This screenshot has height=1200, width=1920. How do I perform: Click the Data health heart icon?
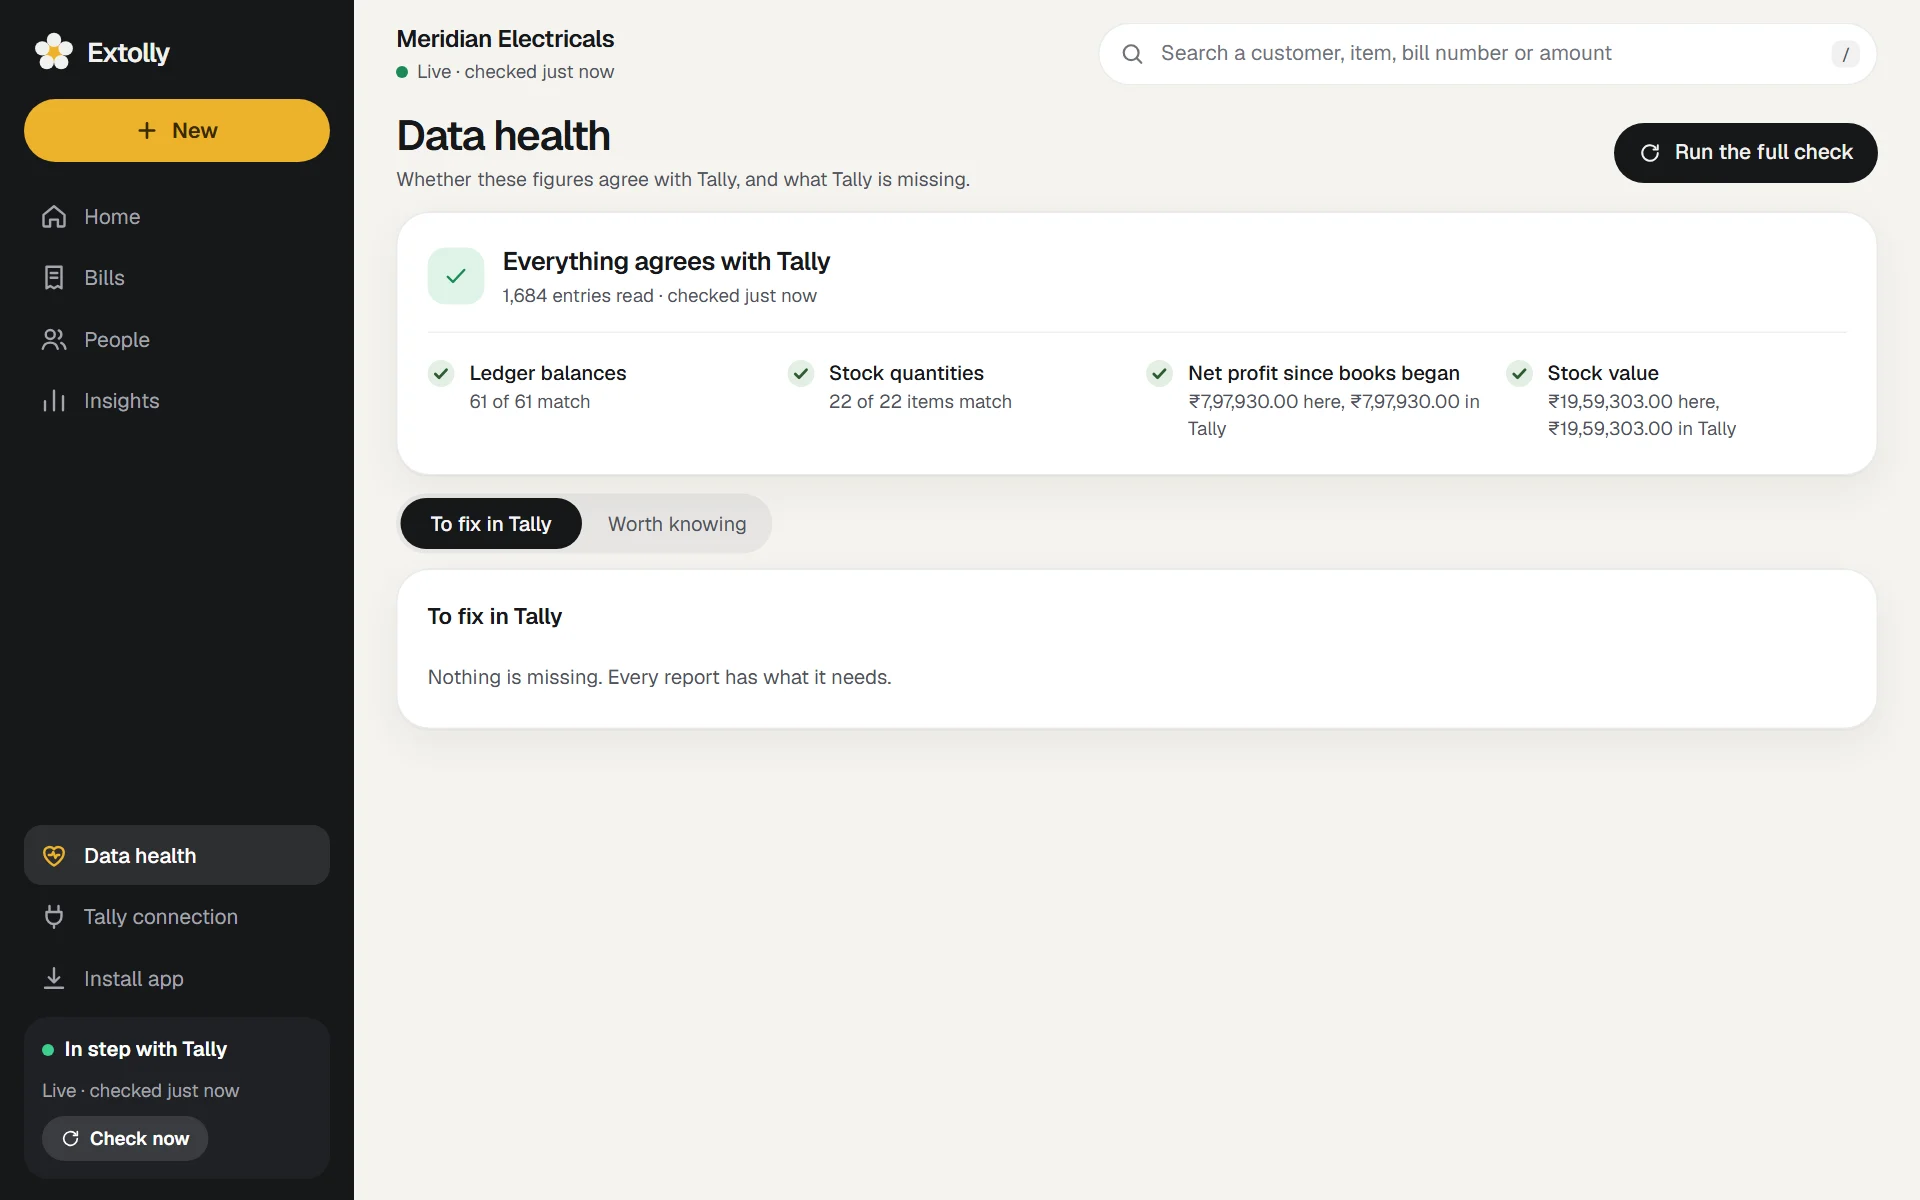pyautogui.click(x=54, y=856)
